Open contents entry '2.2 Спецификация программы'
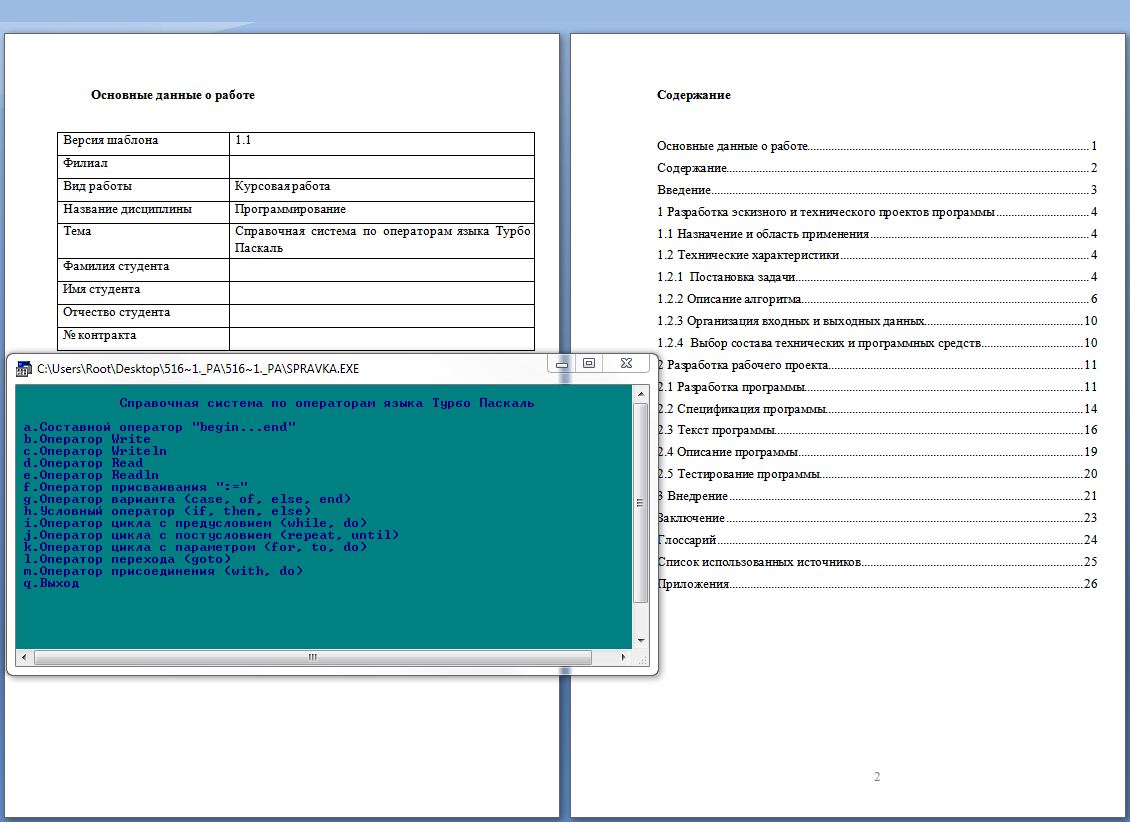 point(878,409)
